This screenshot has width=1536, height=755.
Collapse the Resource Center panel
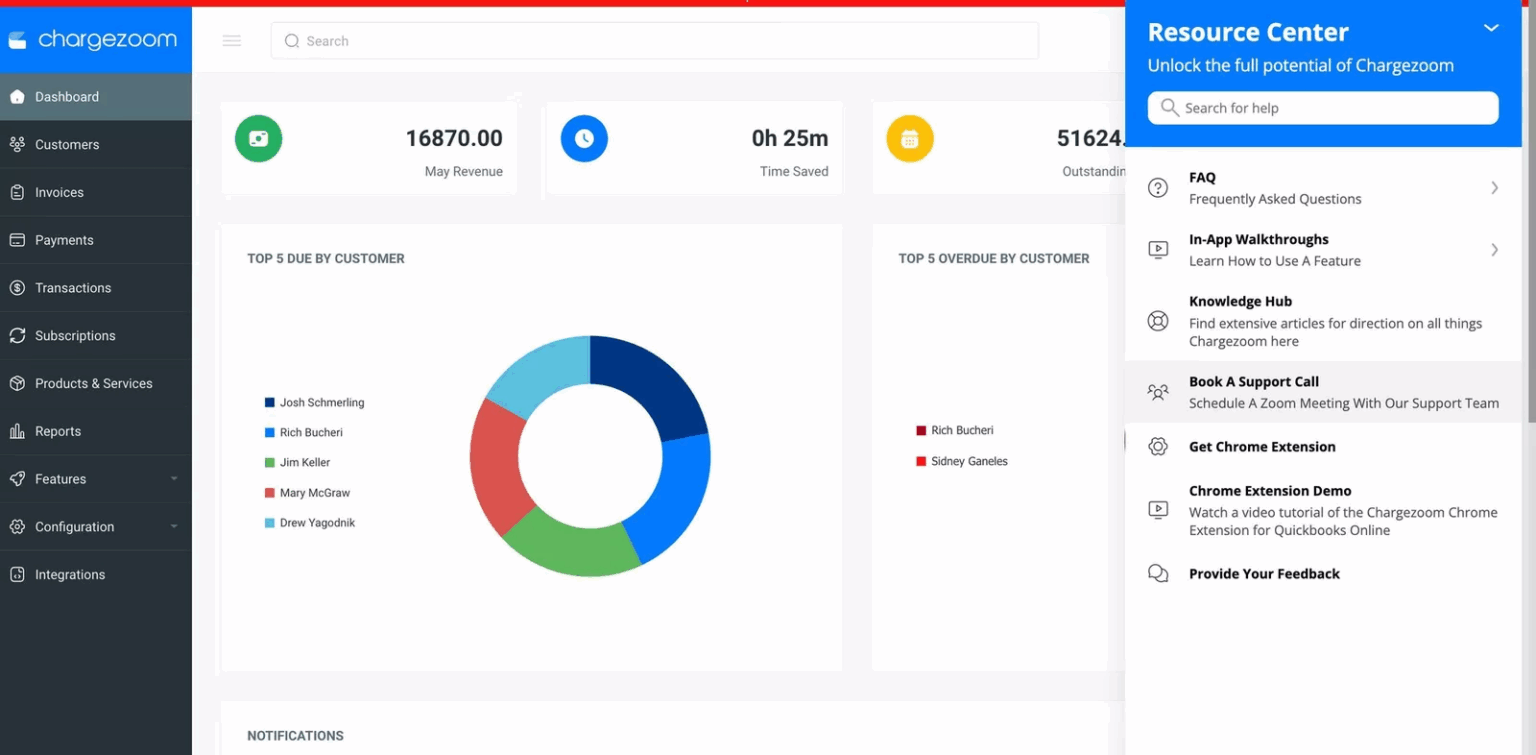pos(1490,28)
